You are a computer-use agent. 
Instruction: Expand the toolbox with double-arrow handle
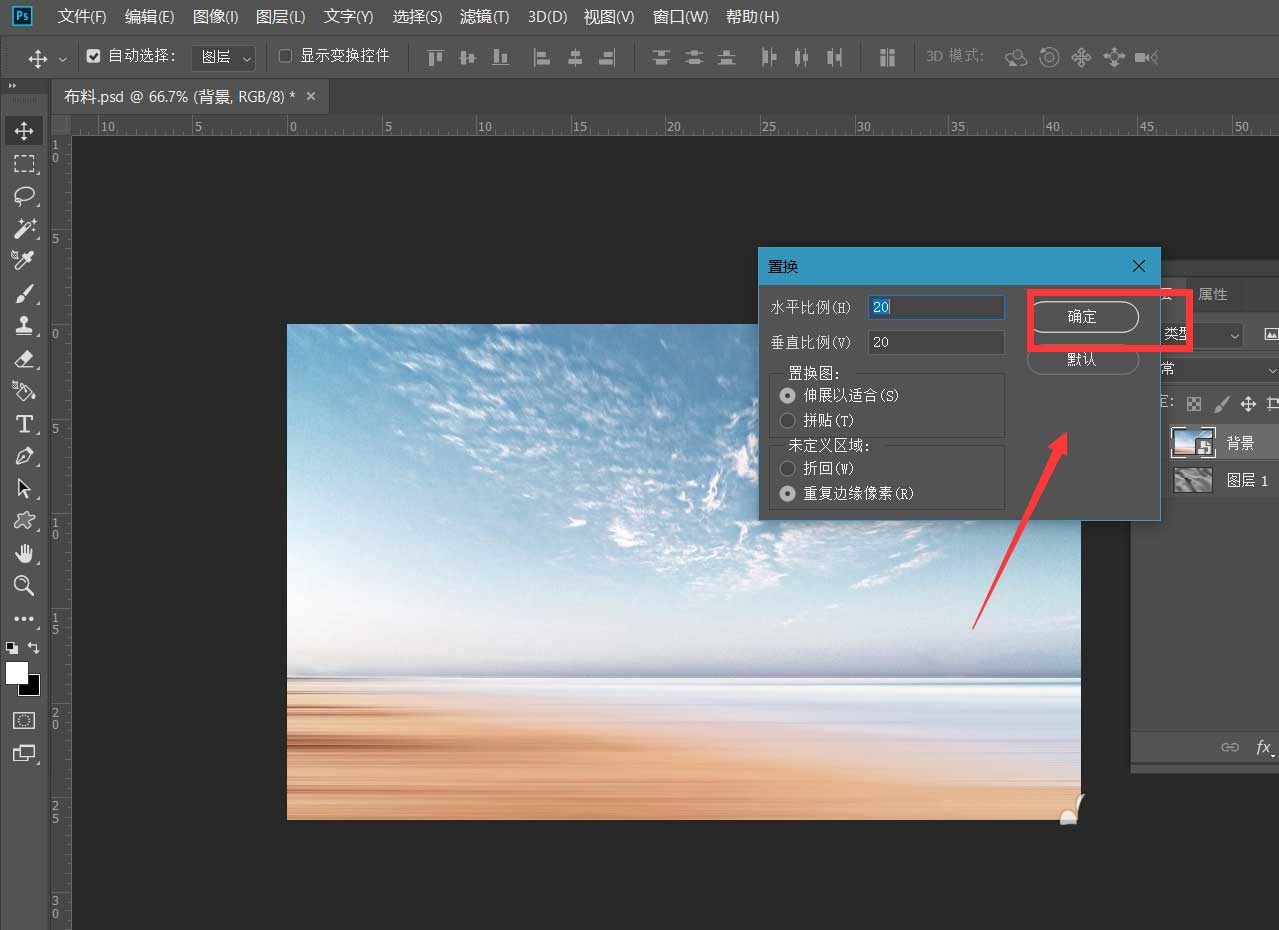11,87
